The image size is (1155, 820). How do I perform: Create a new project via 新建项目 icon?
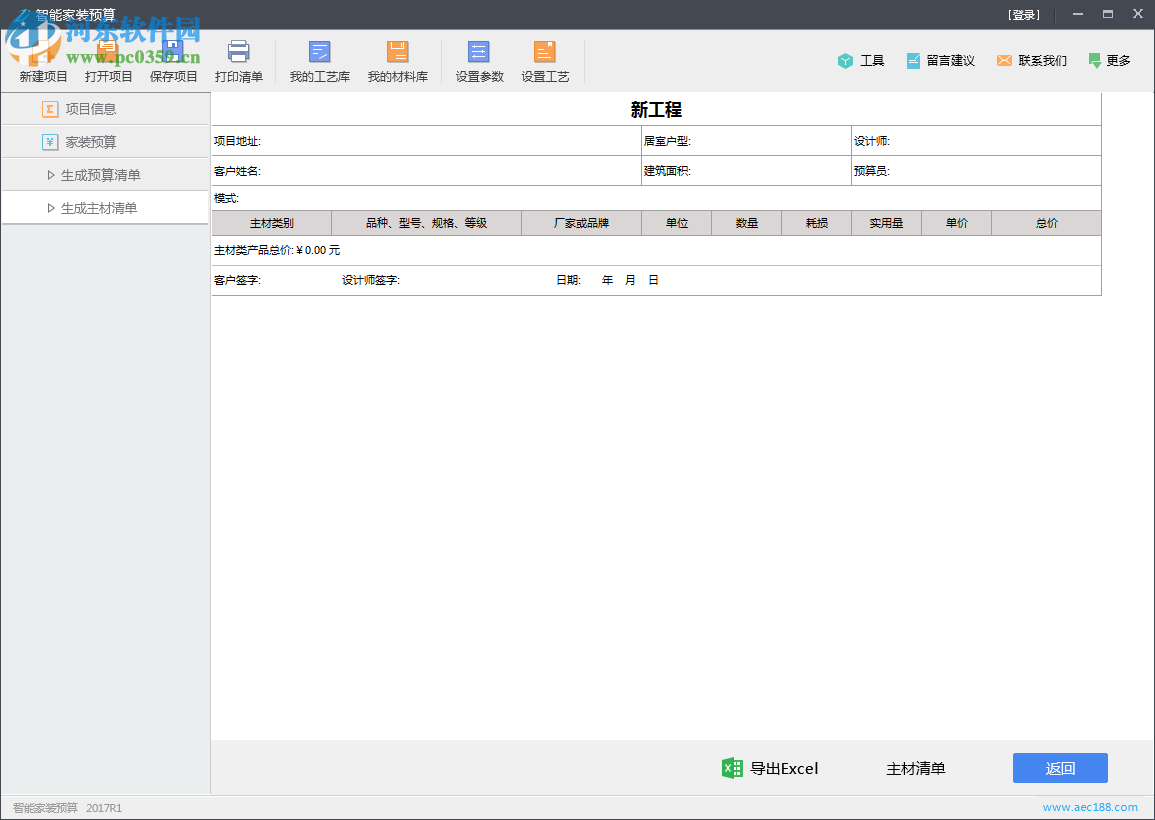43,60
